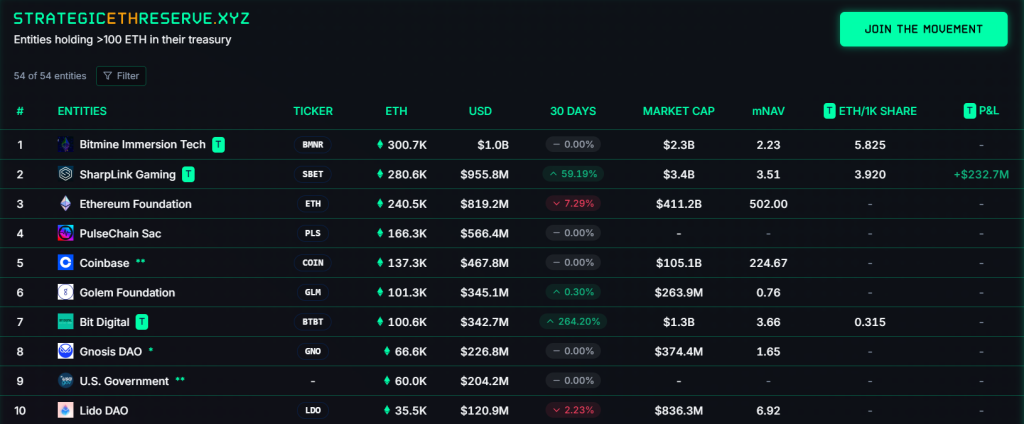Click the green T badge beside Bitmine
This screenshot has height=424, width=1024.
219,145
